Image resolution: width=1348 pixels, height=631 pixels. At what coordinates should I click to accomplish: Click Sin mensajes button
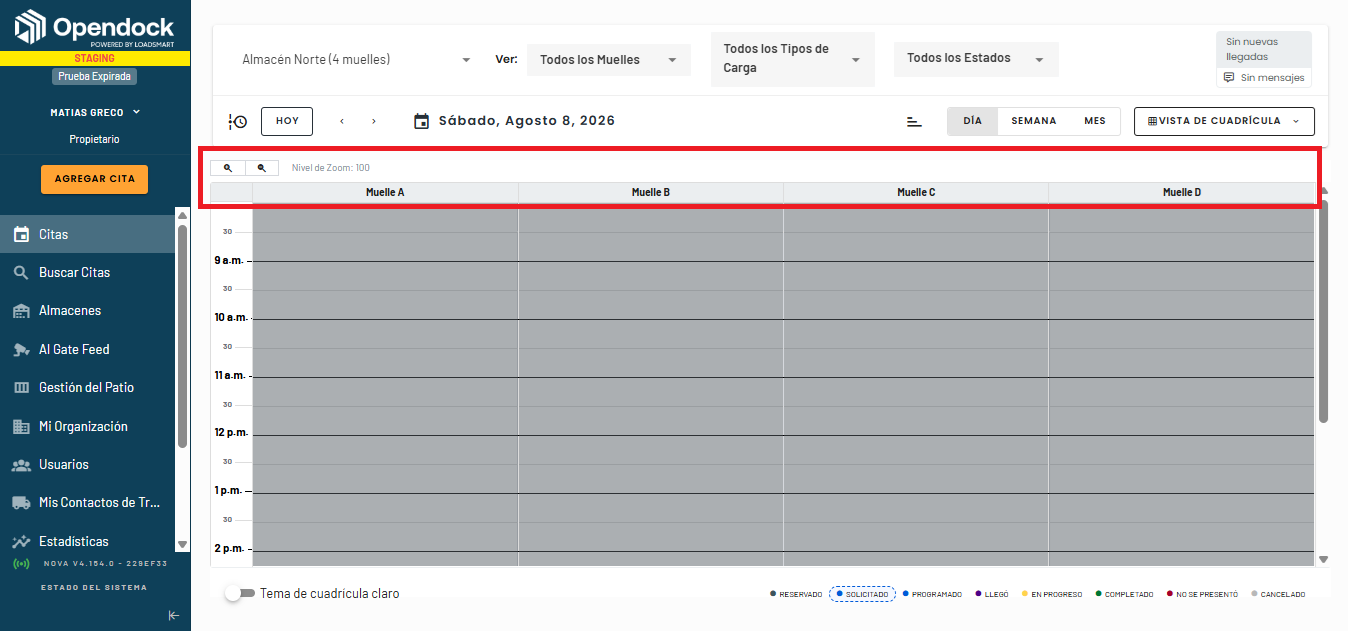coord(1264,77)
